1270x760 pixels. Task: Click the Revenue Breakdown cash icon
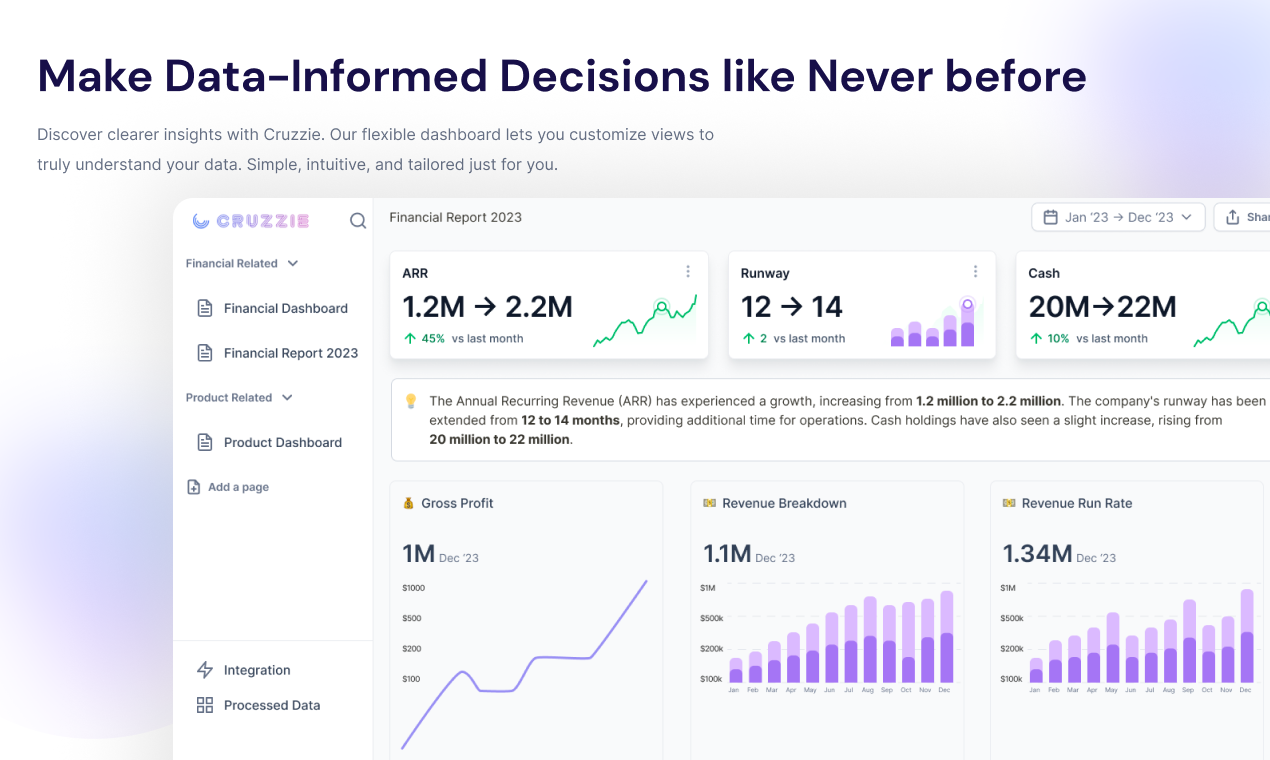709,503
